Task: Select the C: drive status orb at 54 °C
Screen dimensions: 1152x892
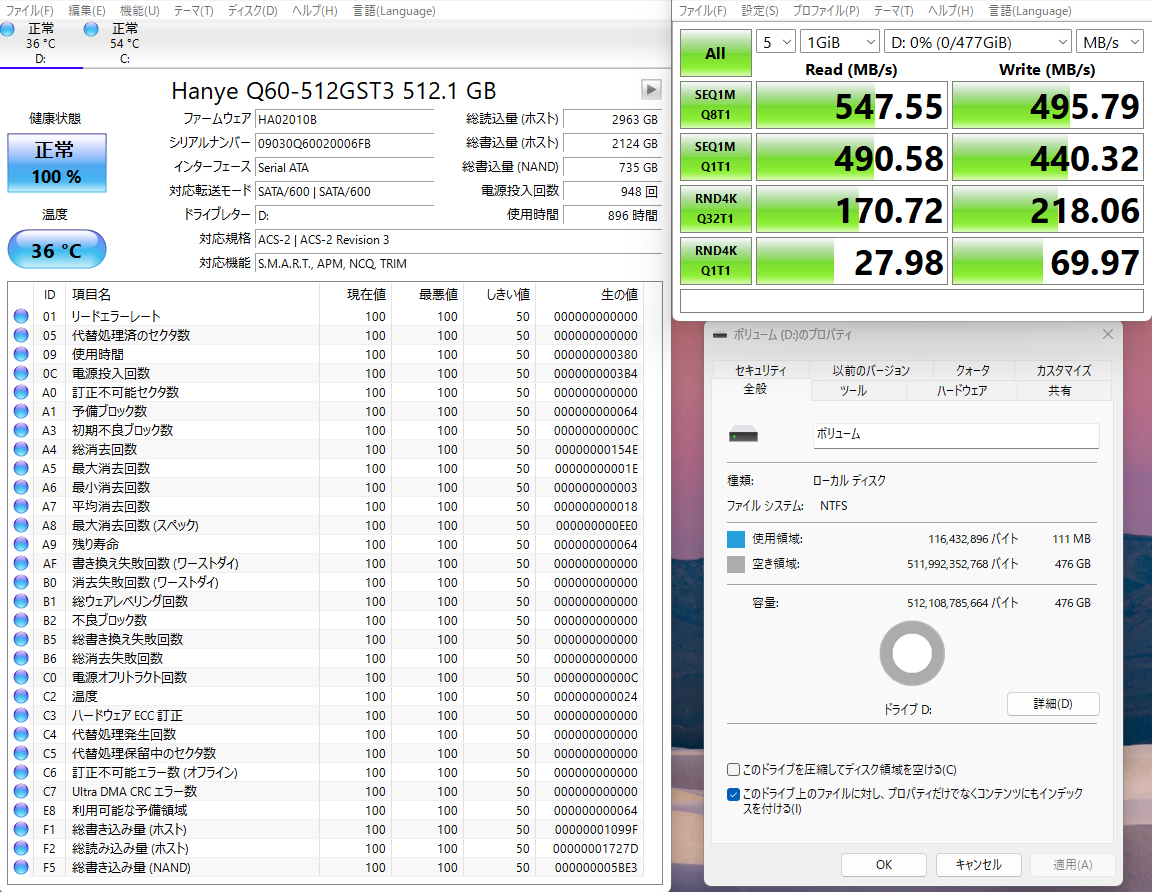Action: click(x=91, y=30)
